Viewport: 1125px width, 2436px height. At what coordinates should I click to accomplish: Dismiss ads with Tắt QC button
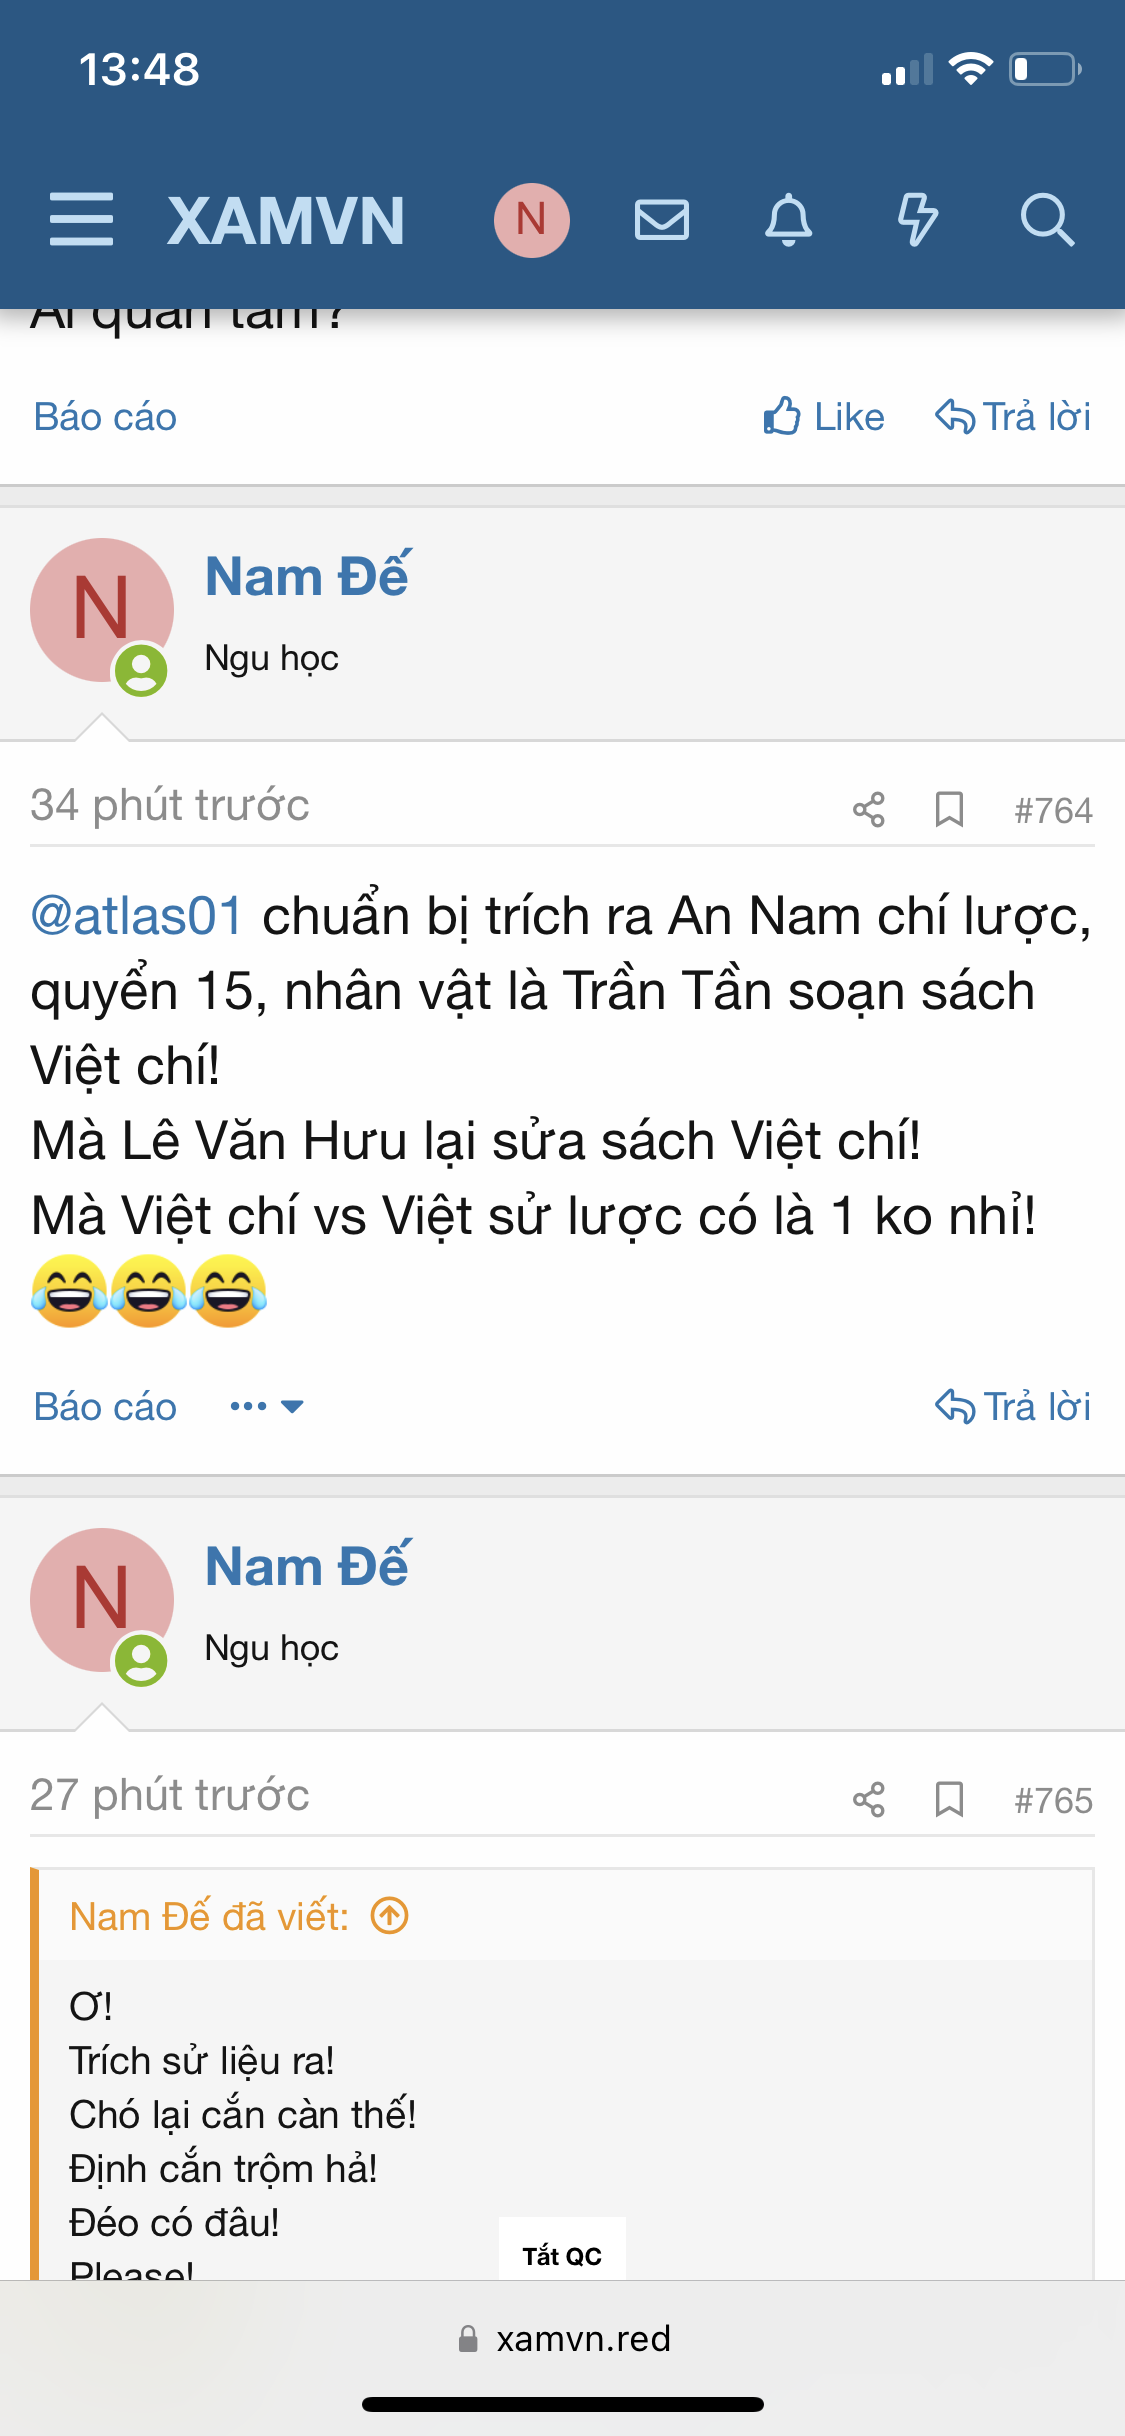562,2255
